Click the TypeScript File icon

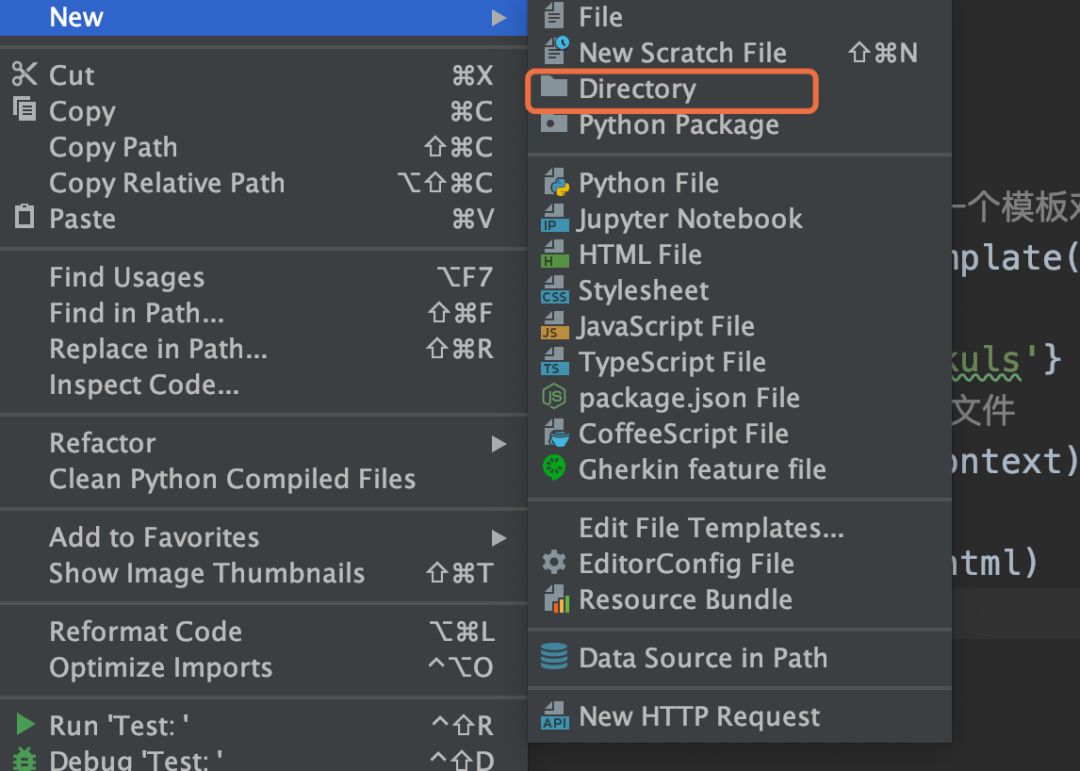[554, 364]
